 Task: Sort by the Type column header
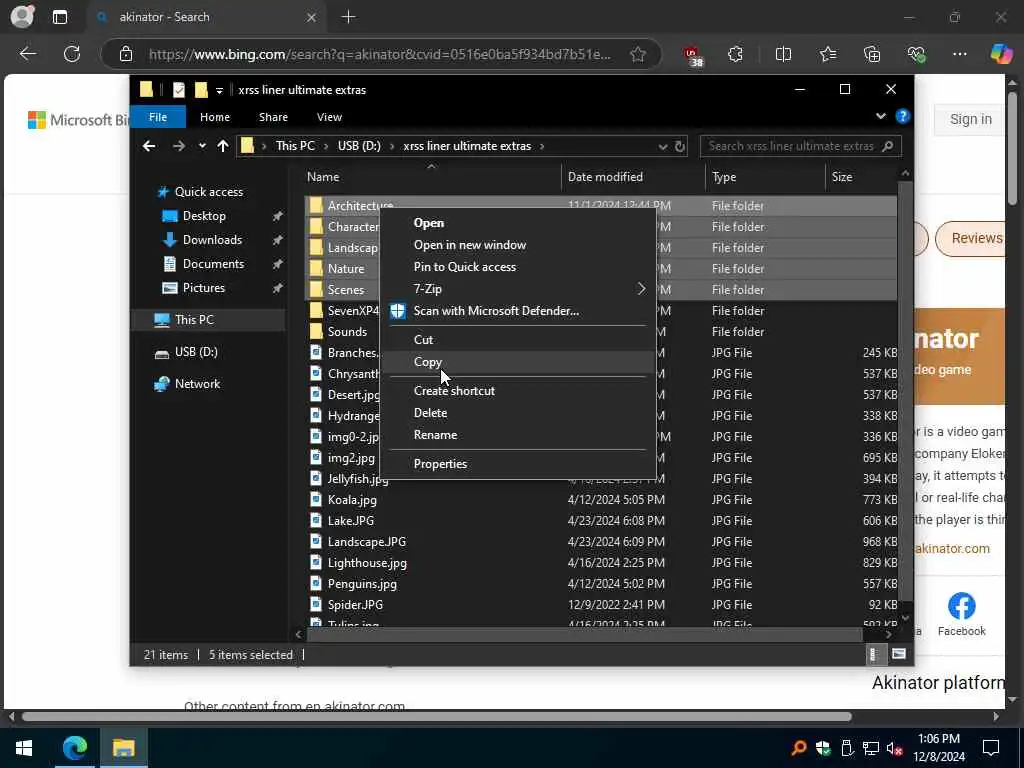(724, 177)
